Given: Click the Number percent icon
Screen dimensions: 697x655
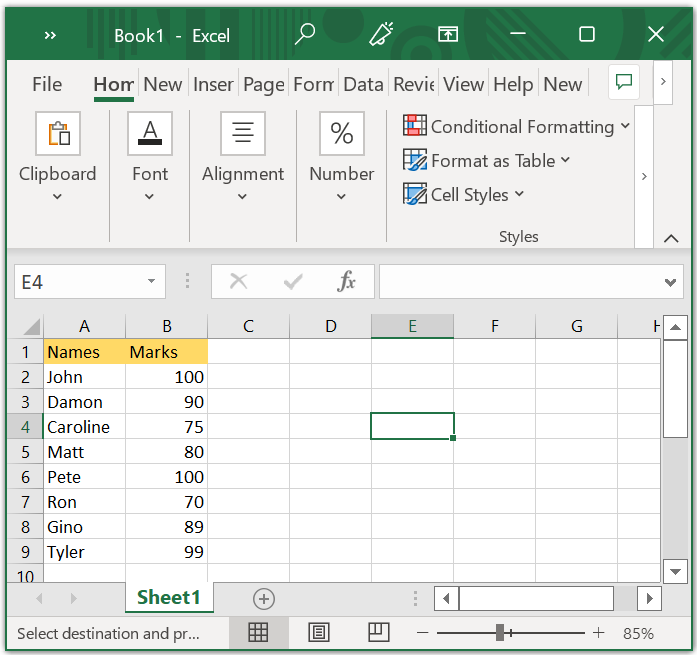Looking at the screenshot, I should click(342, 133).
